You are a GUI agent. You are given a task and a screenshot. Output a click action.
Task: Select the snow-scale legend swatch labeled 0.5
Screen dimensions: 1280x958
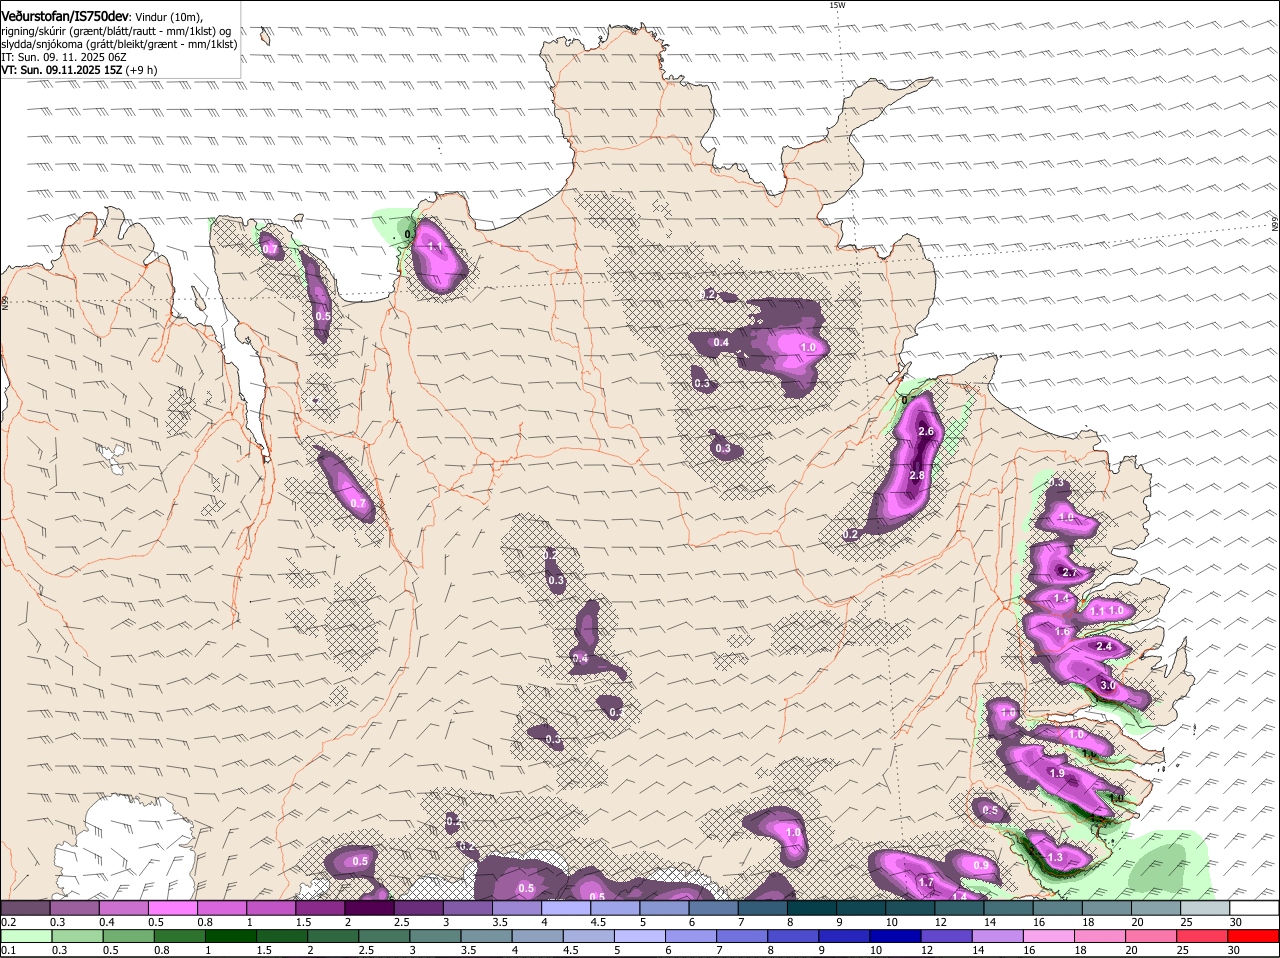click(173, 908)
